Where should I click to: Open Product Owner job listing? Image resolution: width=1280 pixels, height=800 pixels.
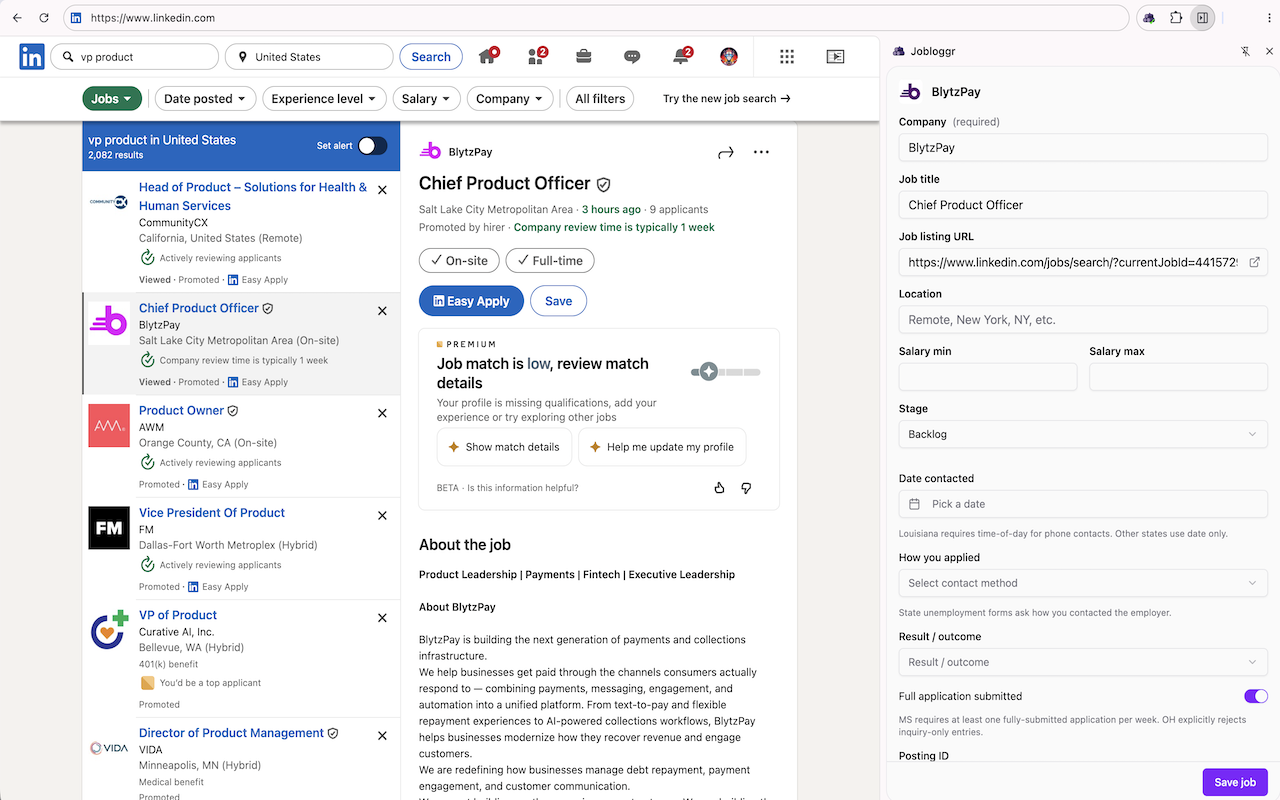point(182,410)
